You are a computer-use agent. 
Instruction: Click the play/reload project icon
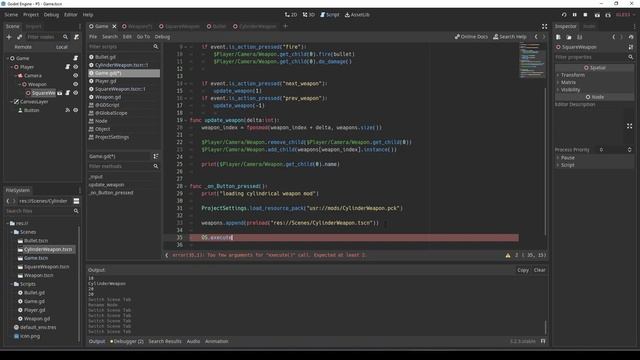point(564,15)
